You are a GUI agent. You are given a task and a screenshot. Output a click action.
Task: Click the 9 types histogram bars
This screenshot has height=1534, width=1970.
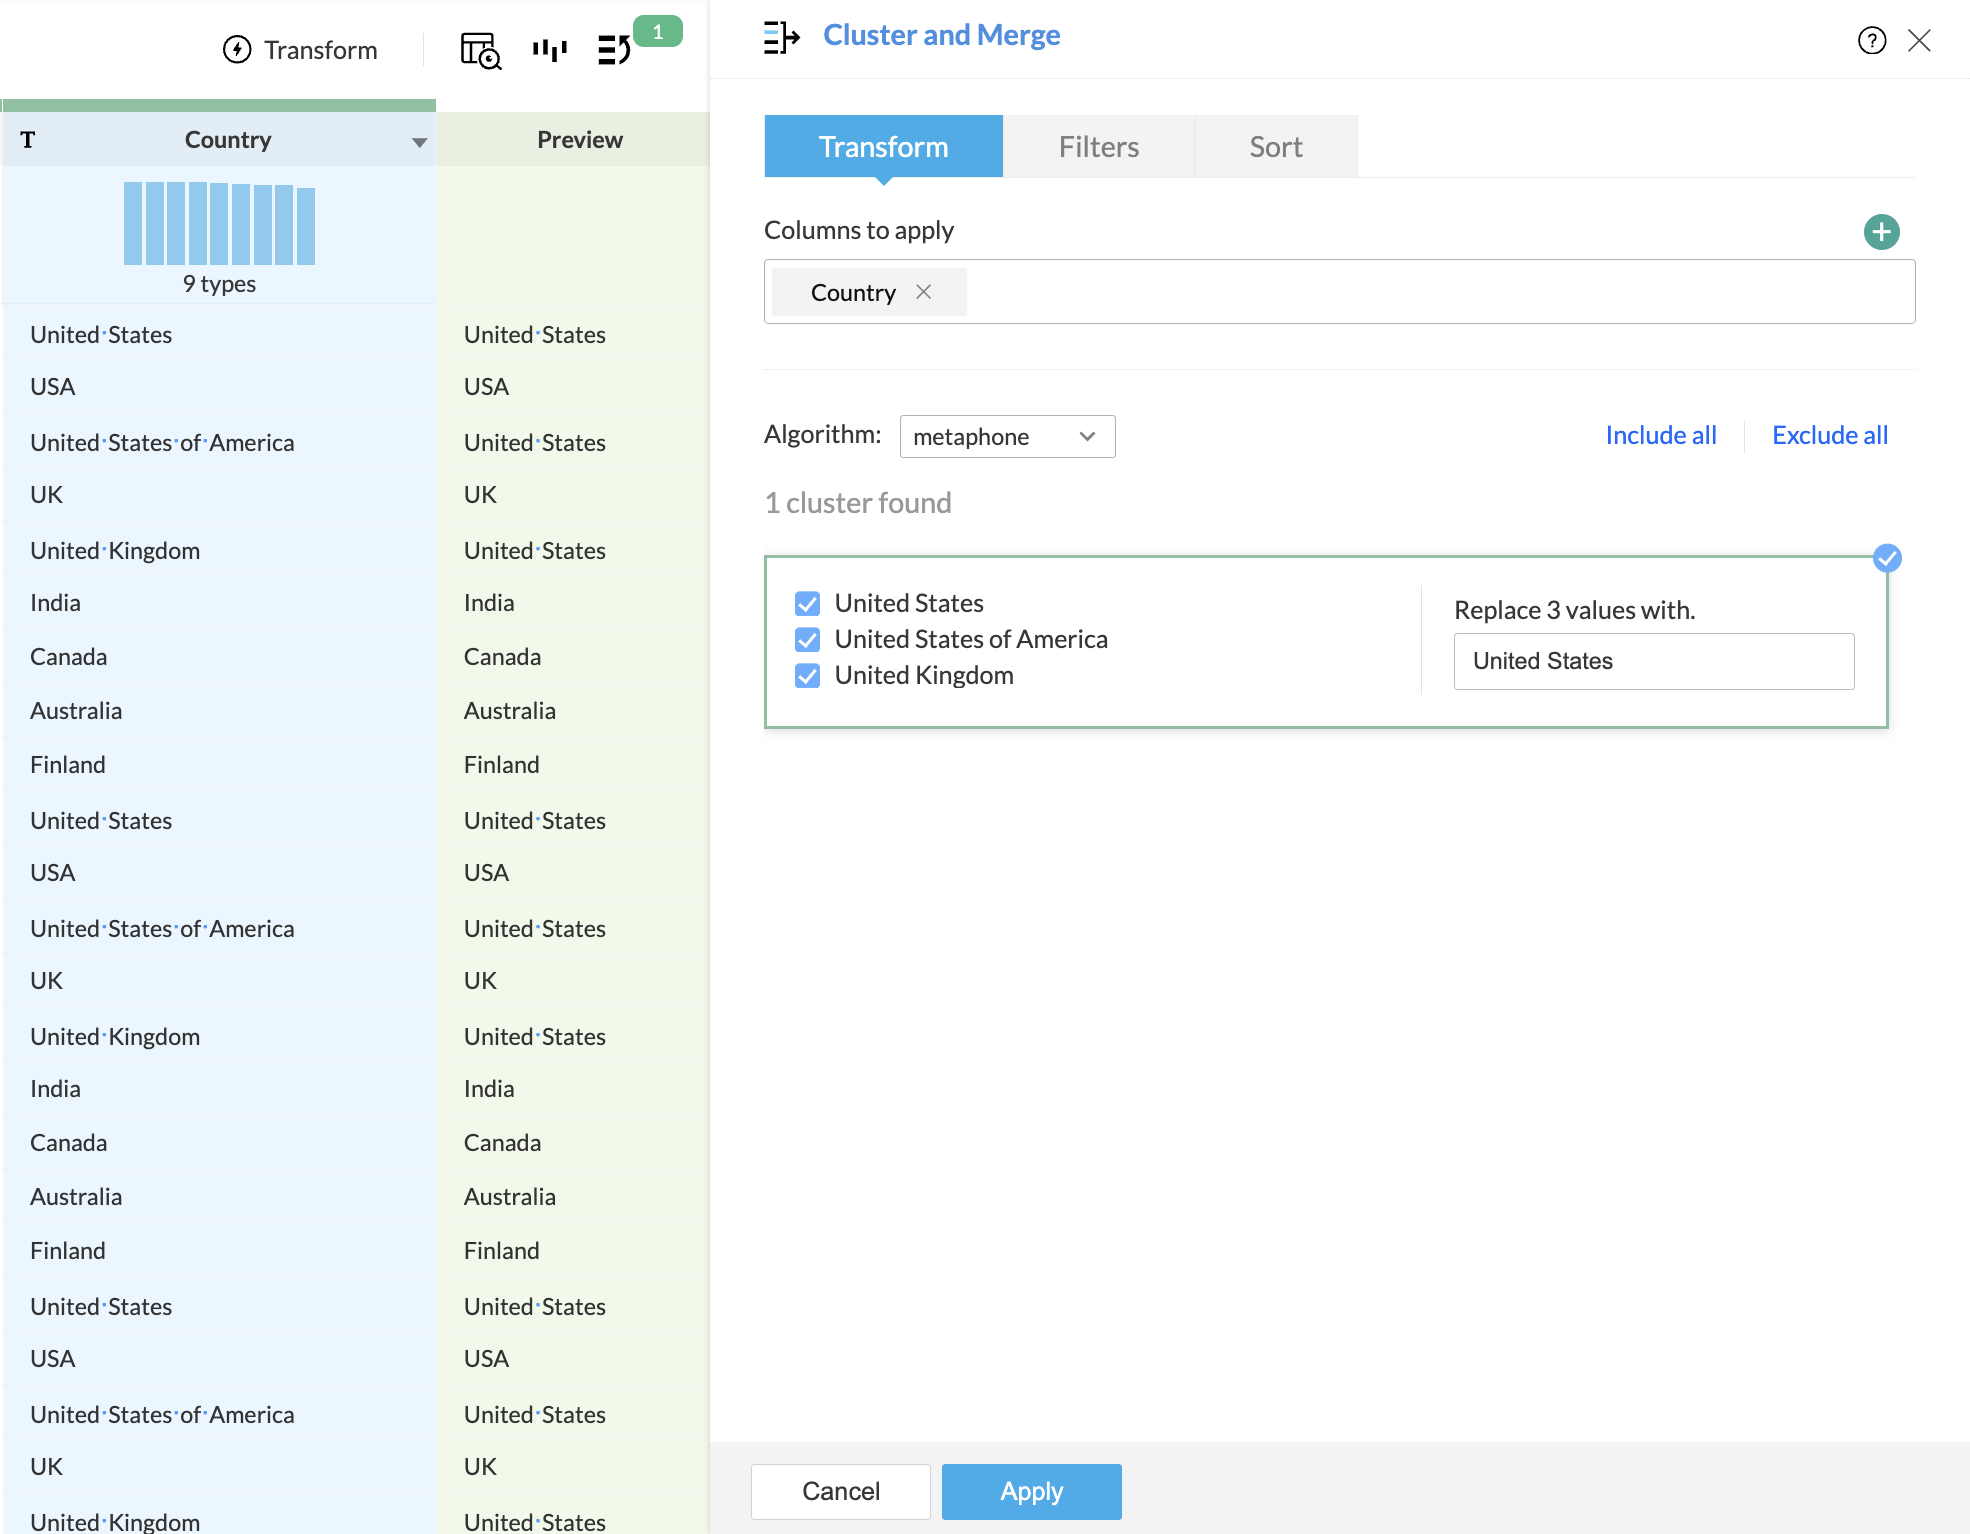click(219, 224)
